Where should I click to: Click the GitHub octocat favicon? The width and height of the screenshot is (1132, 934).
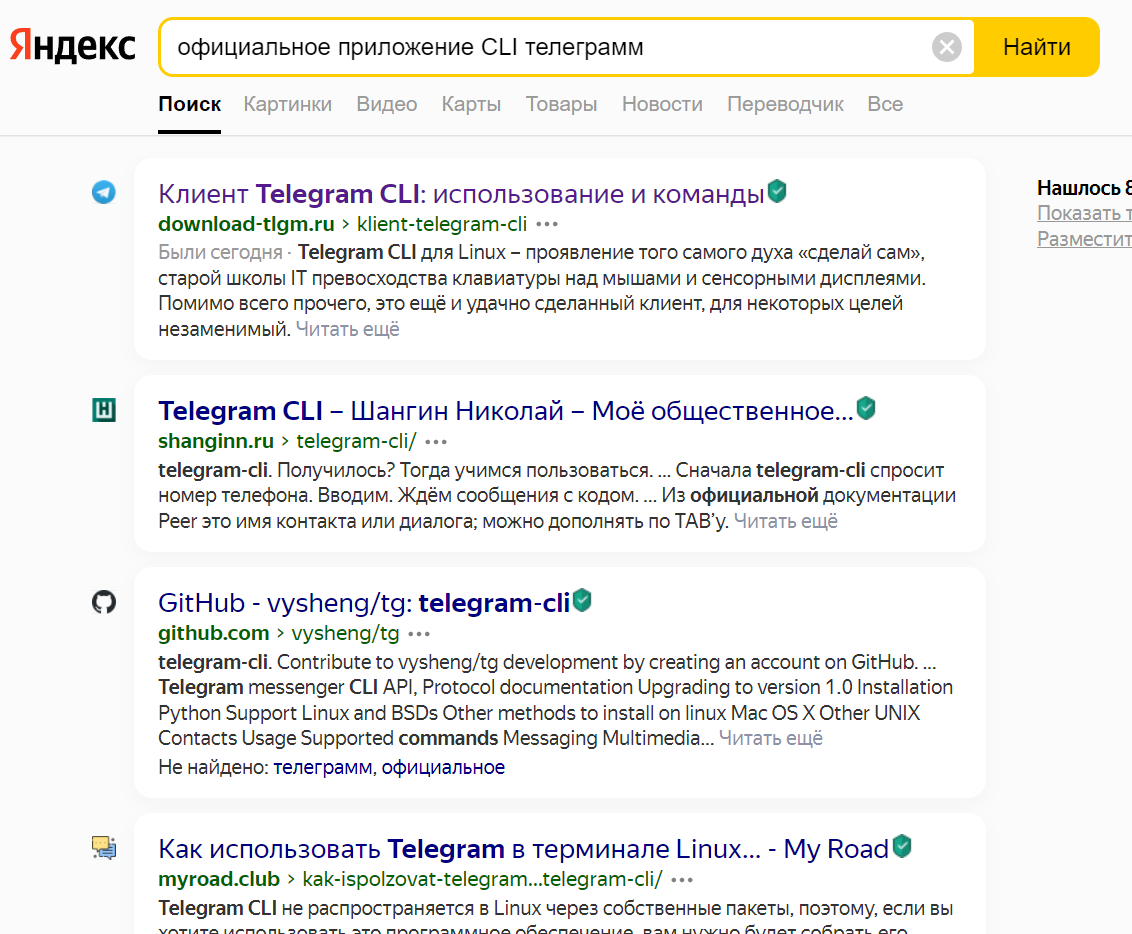104,602
